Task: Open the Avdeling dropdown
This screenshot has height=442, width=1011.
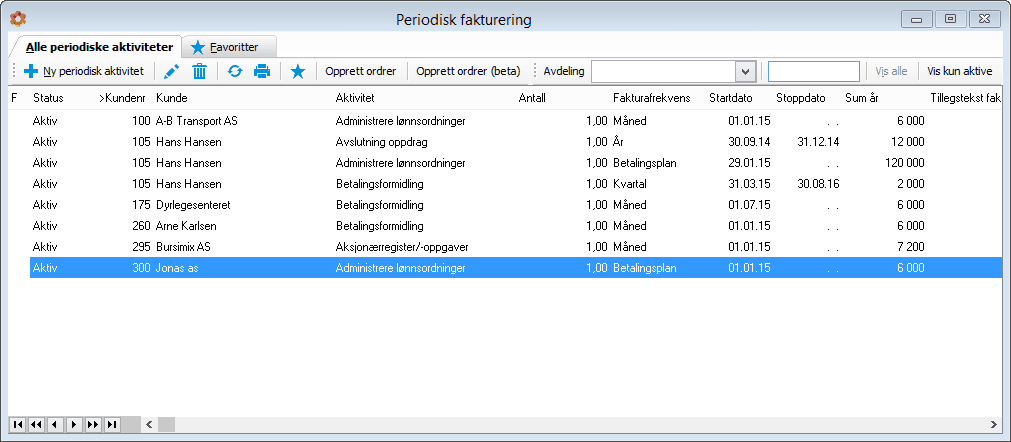Action: [746, 72]
